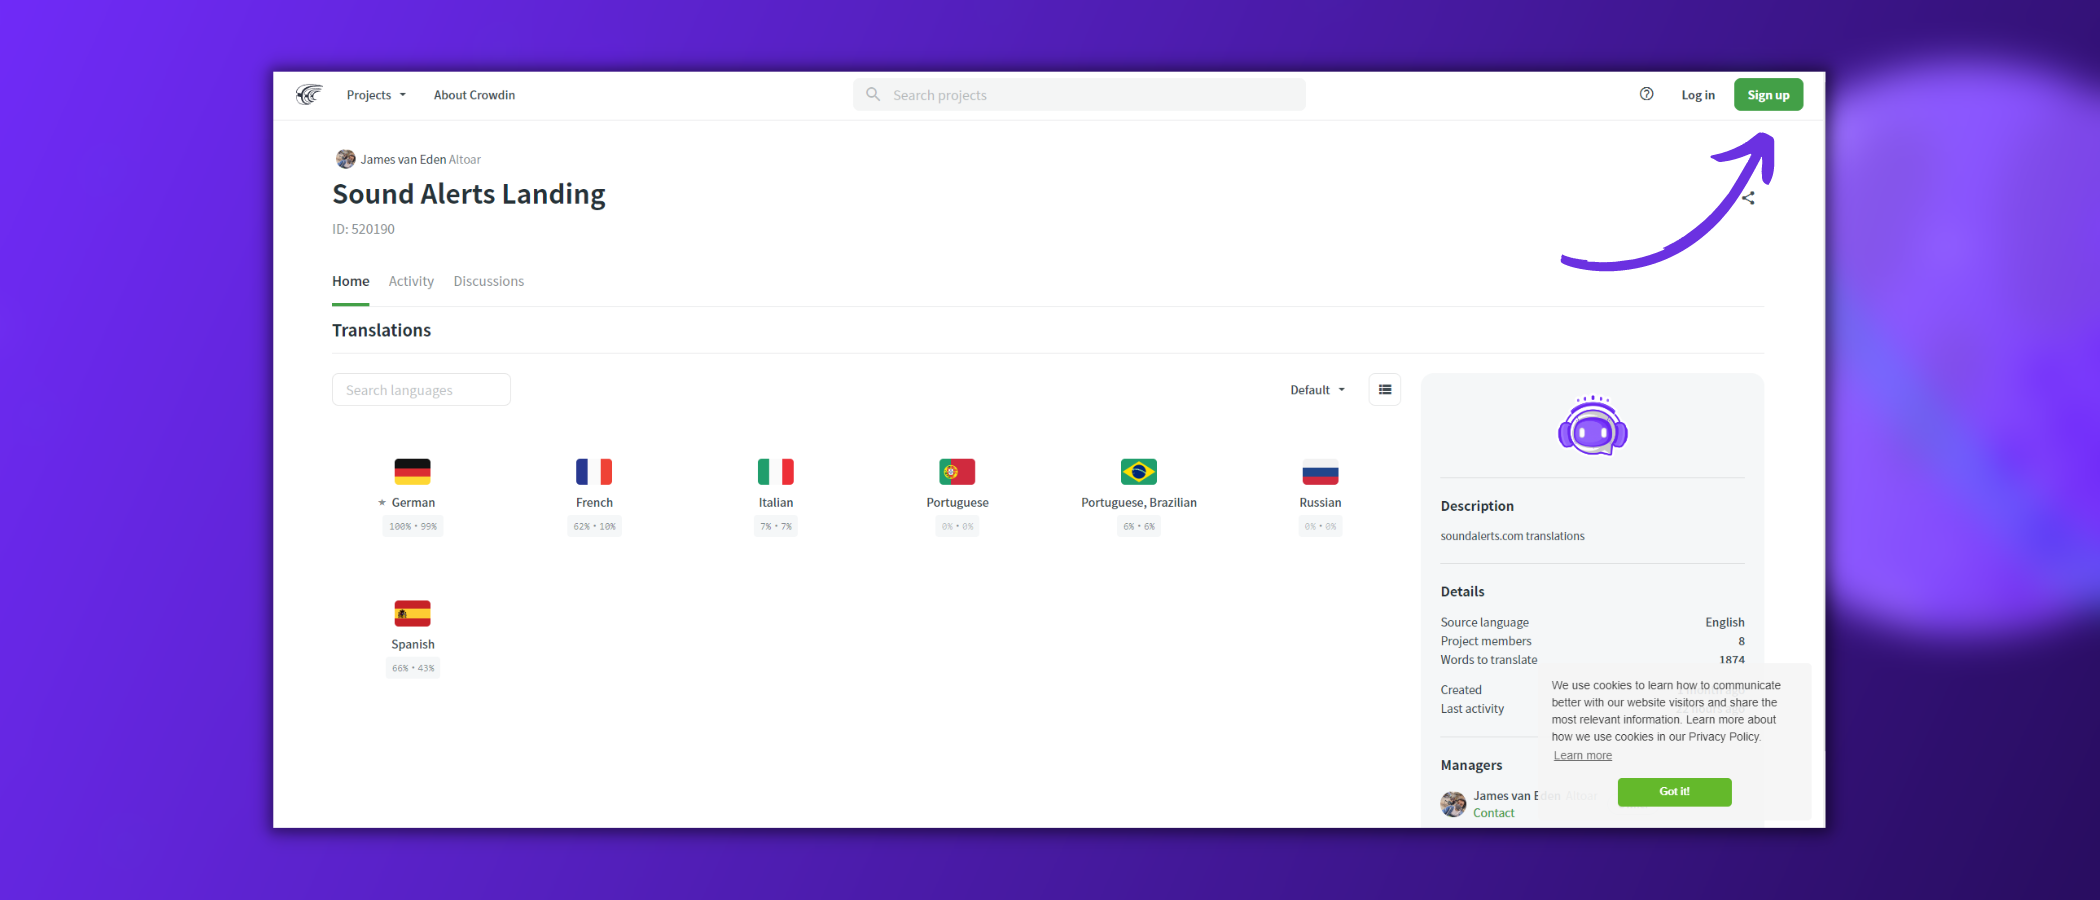2100x900 pixels.
Task: Toggle the list view icon
Action: point(1385,390)
